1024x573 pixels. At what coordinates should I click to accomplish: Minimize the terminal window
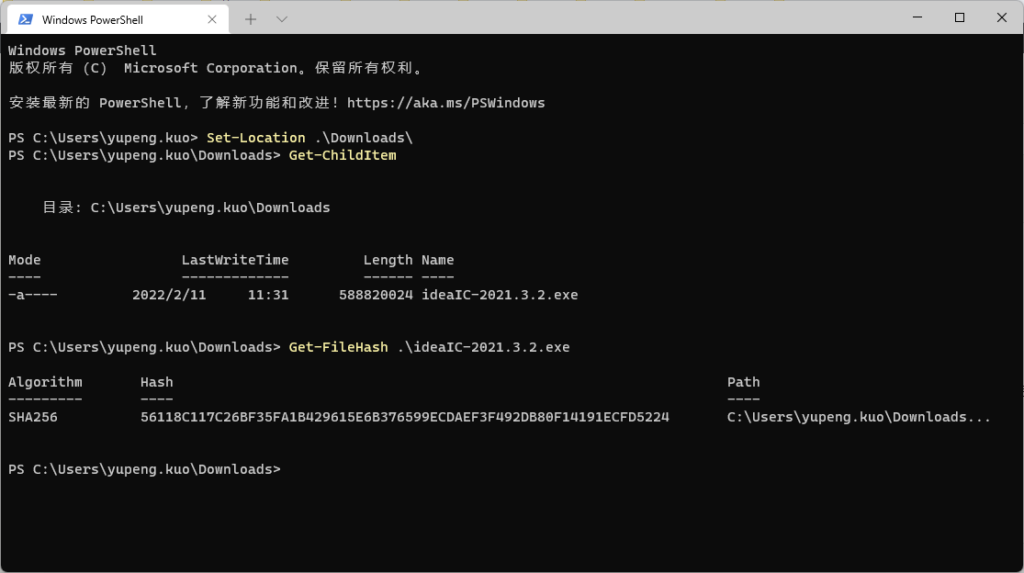coord(918,18)
